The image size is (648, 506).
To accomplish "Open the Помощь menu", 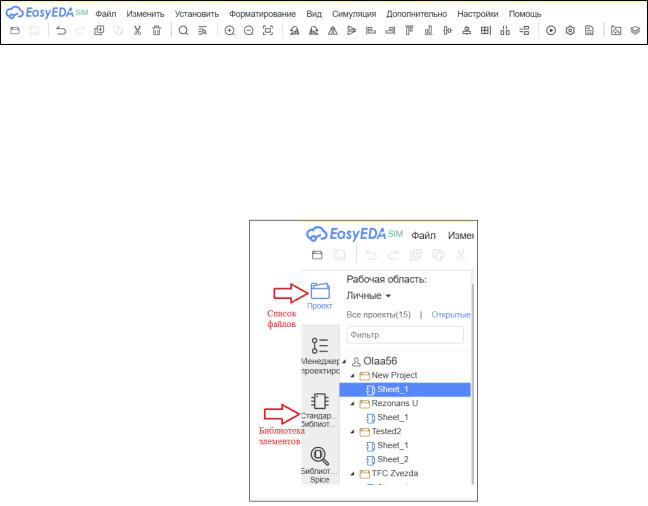I will tap(525, 14).
